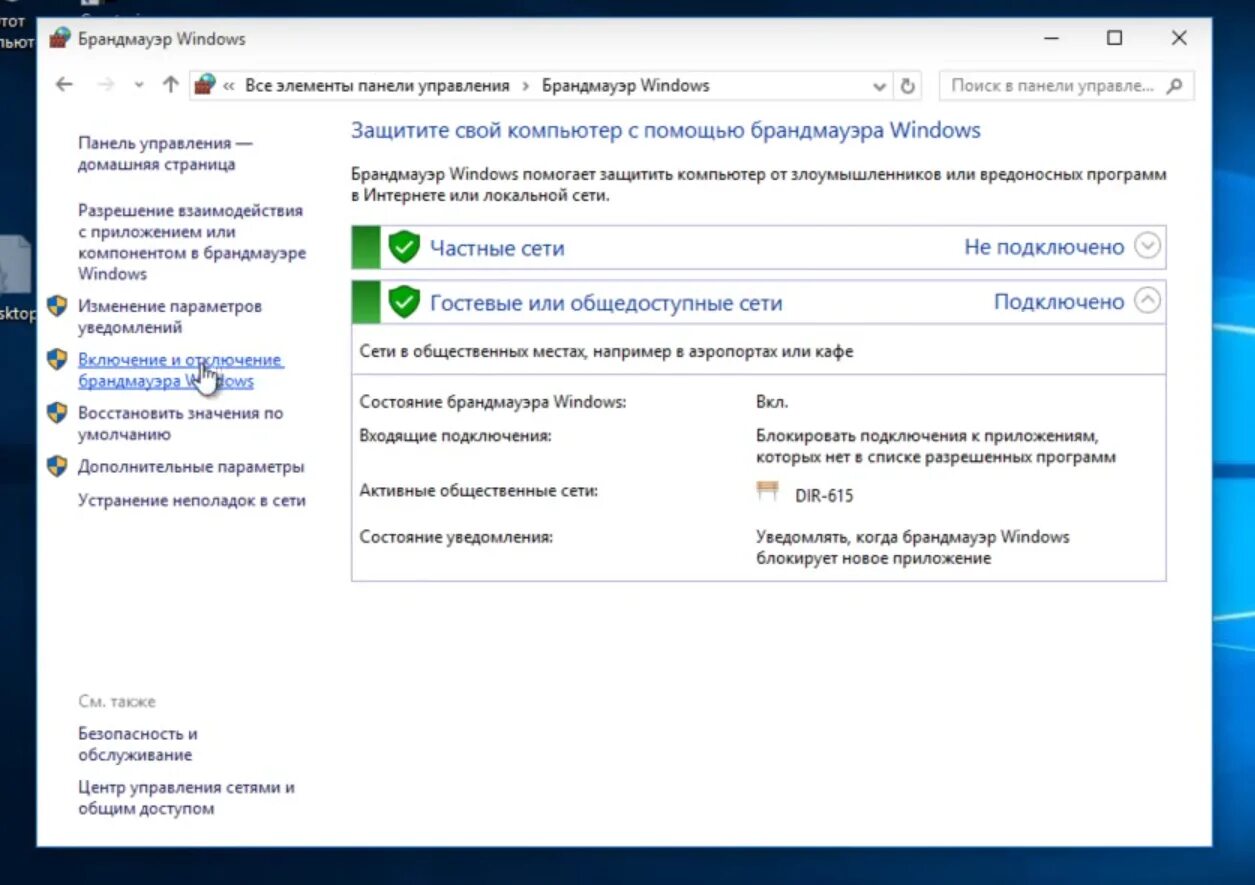
Task: Click 'Состояние брандмауэра Windows:' label
Action: (x=493, y=403)
